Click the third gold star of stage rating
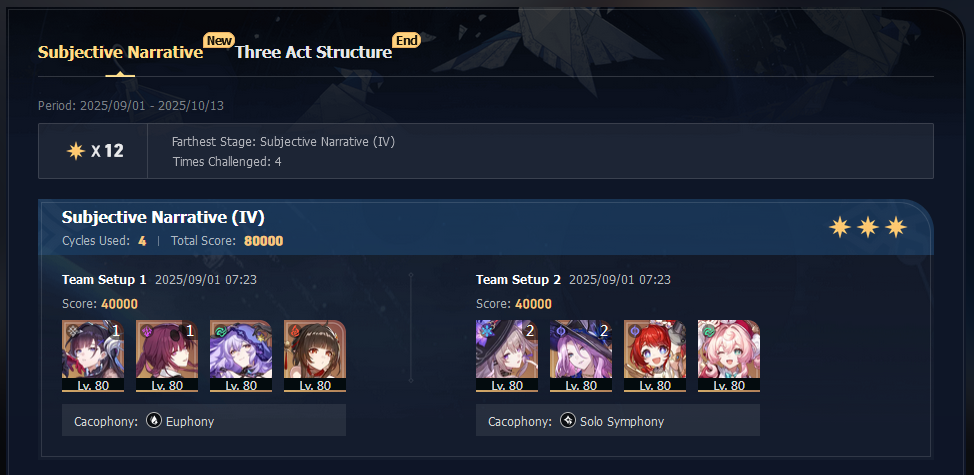Viewport: 974px width, 475px height. [896, 228]
